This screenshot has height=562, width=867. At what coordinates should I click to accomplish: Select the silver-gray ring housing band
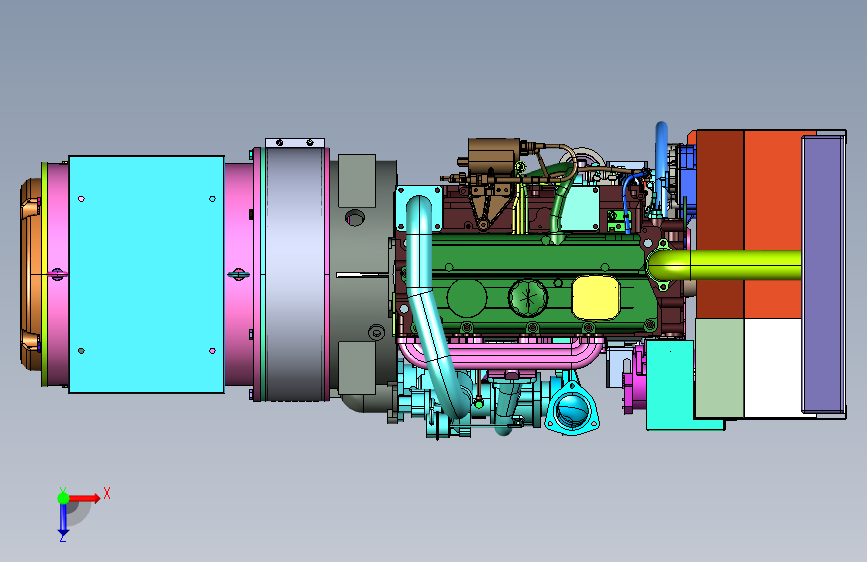click(295, 274)
